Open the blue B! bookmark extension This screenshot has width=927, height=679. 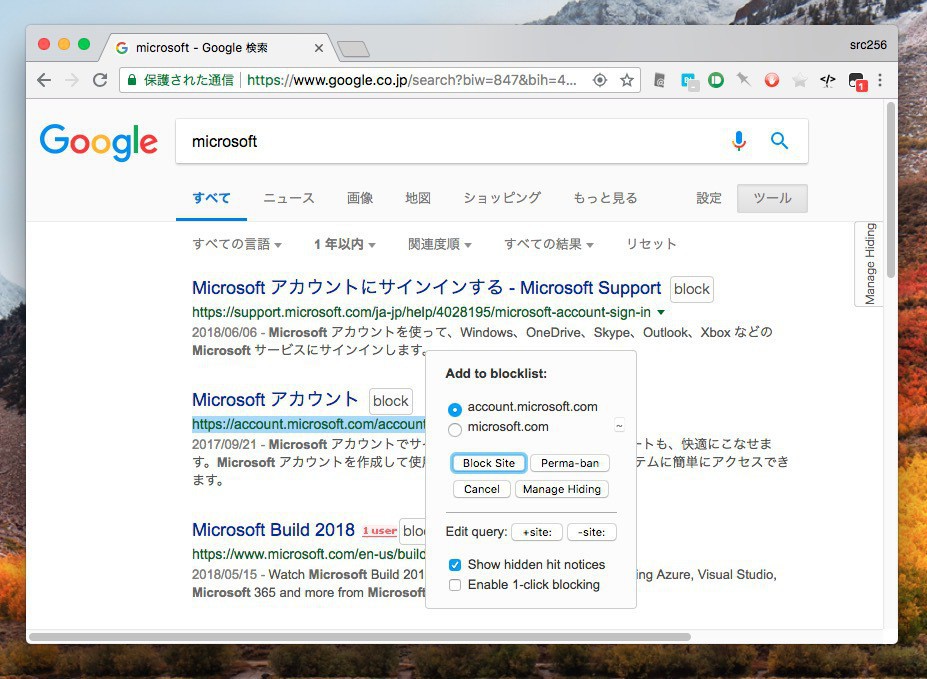(x=688, y=81)
